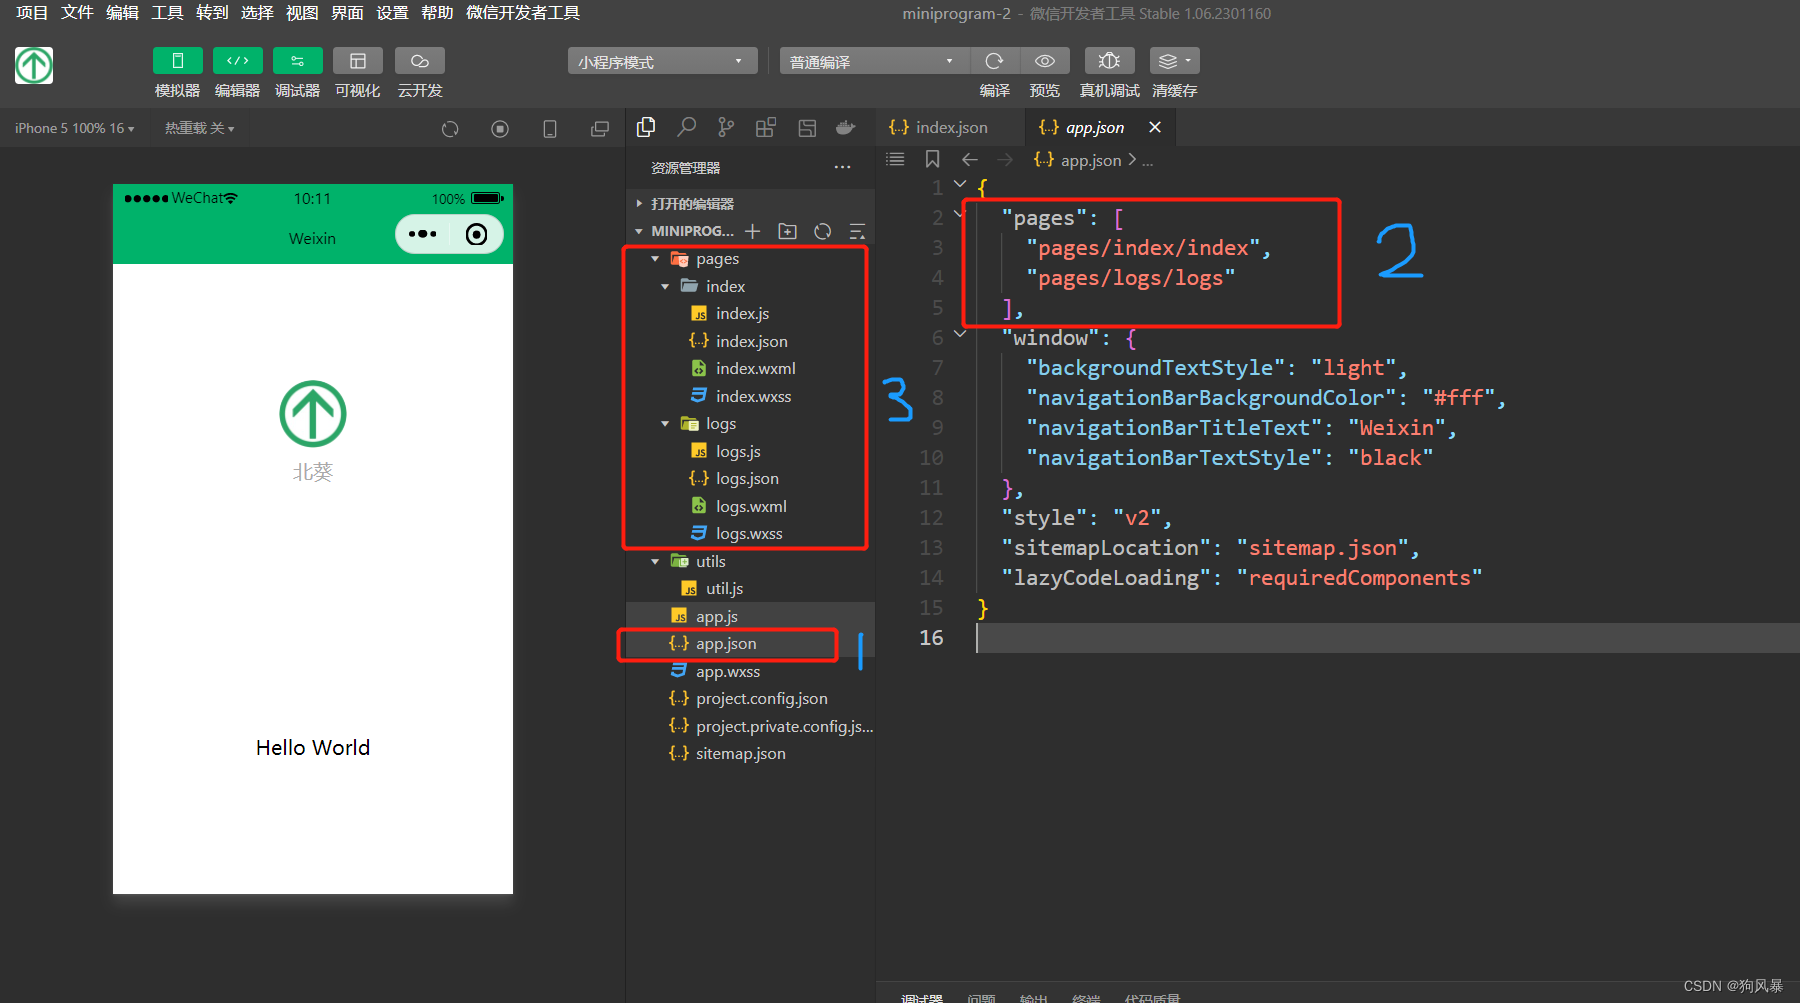Open app.js in the file tree
This screenshot has width=1800, height=1003.
coord(716,617)
